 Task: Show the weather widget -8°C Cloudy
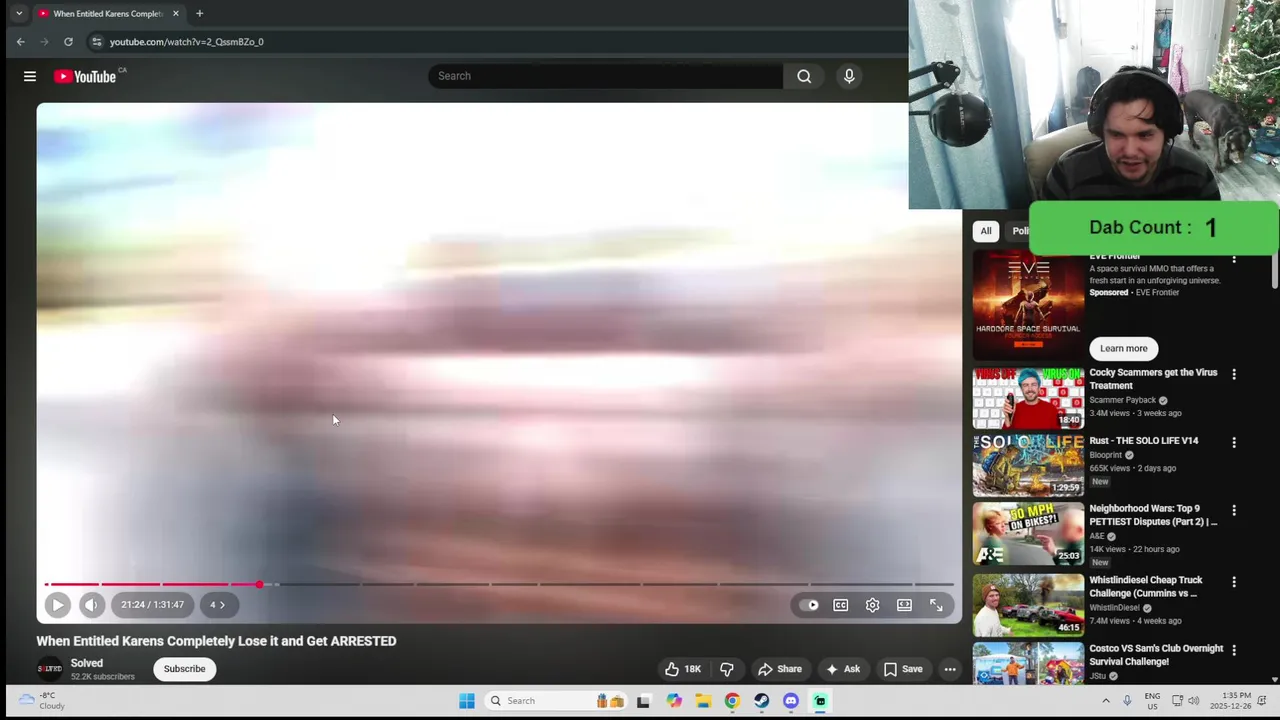pos(42,700)
